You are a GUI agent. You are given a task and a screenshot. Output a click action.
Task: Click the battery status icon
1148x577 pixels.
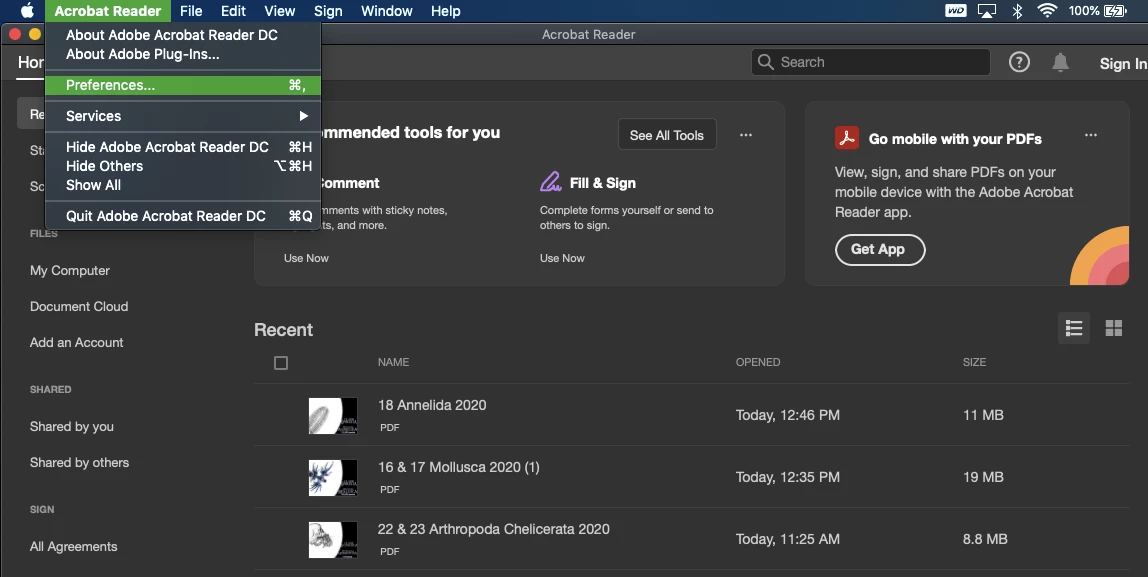[x=1115, y=10]
